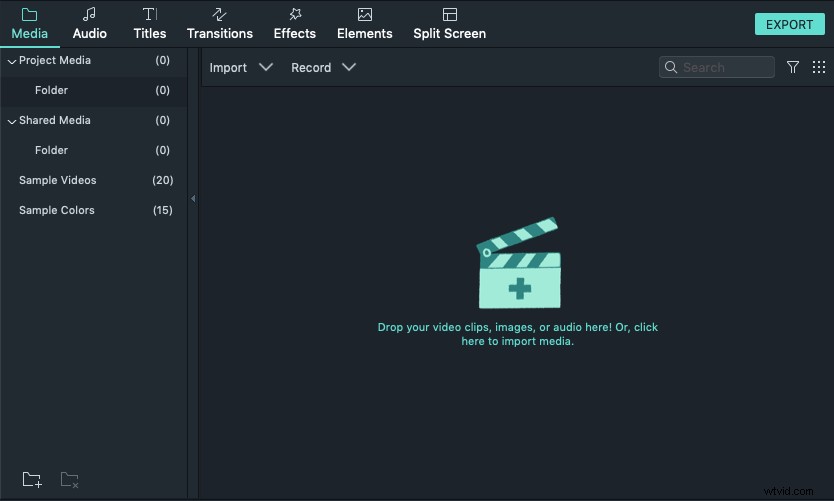Delete folder via folder-x icon
This screenshot has height=501, width=834.
(x=70, y=480)
